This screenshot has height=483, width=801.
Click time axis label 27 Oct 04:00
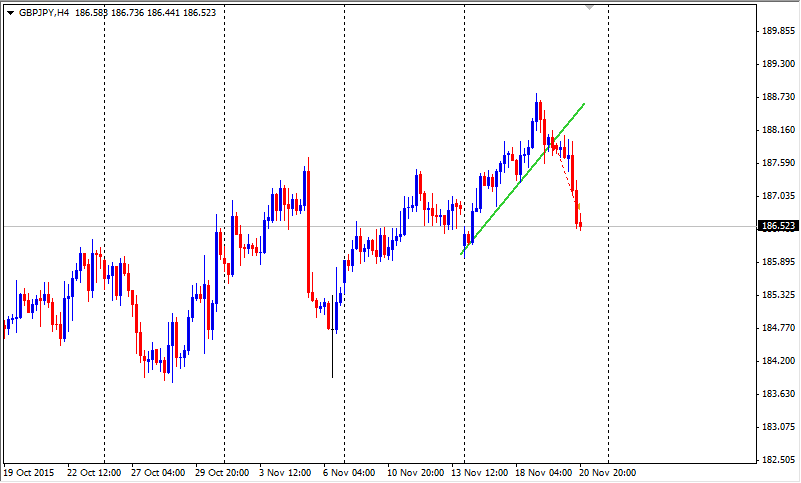[x=158, y=473]
